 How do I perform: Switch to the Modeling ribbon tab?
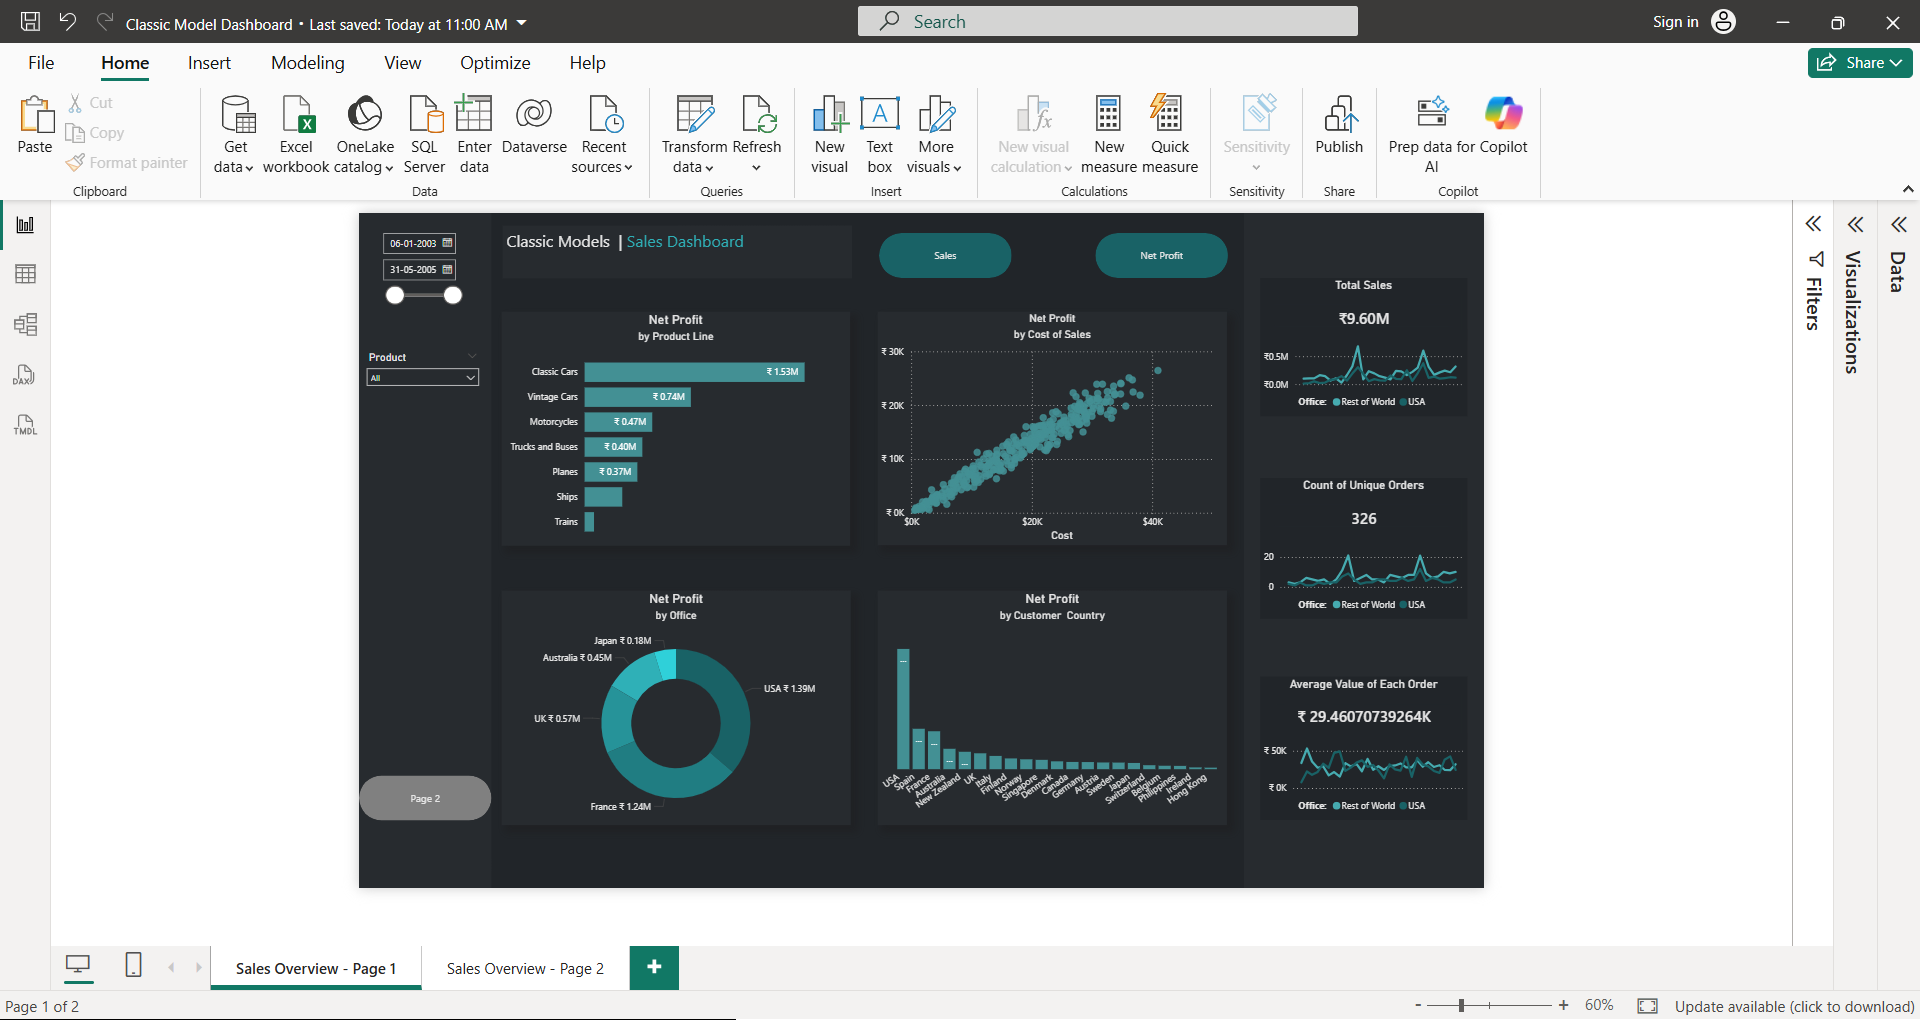[307, 62]
